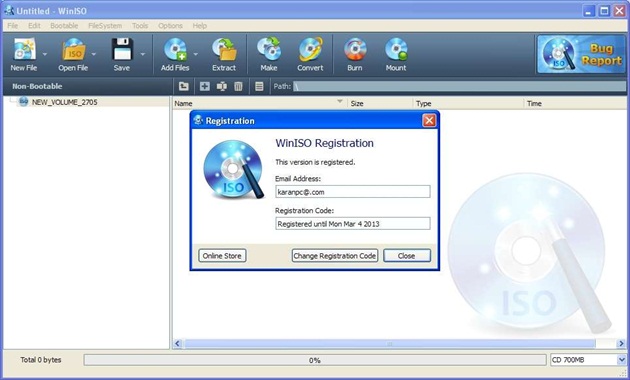
Task: Click the delete trash icon in path bar
Action: [x=238, y=86]
